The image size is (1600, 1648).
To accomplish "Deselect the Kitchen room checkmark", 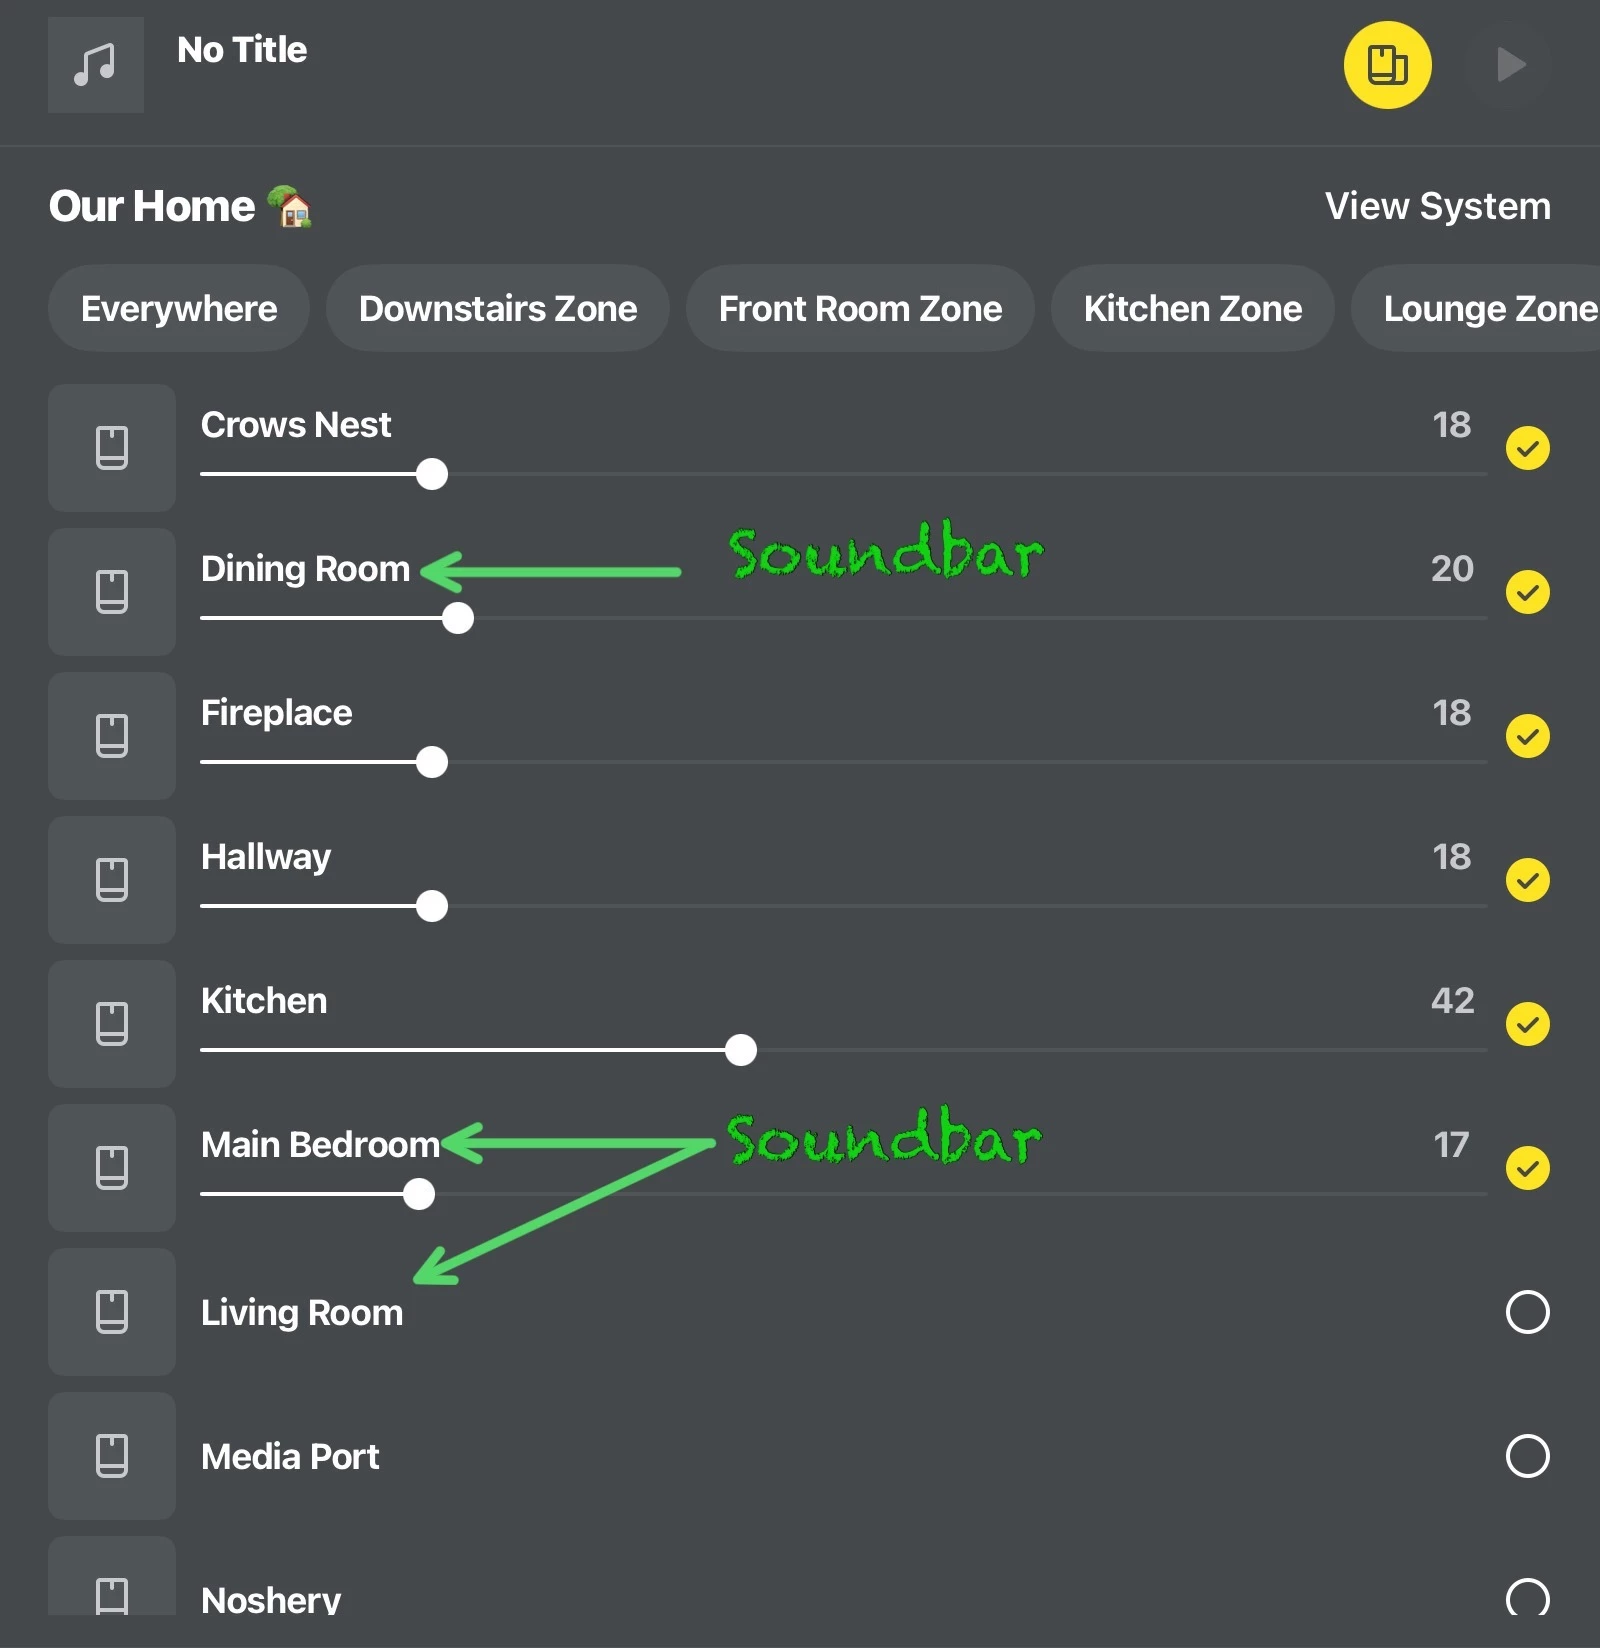I will (1527, 1024).
